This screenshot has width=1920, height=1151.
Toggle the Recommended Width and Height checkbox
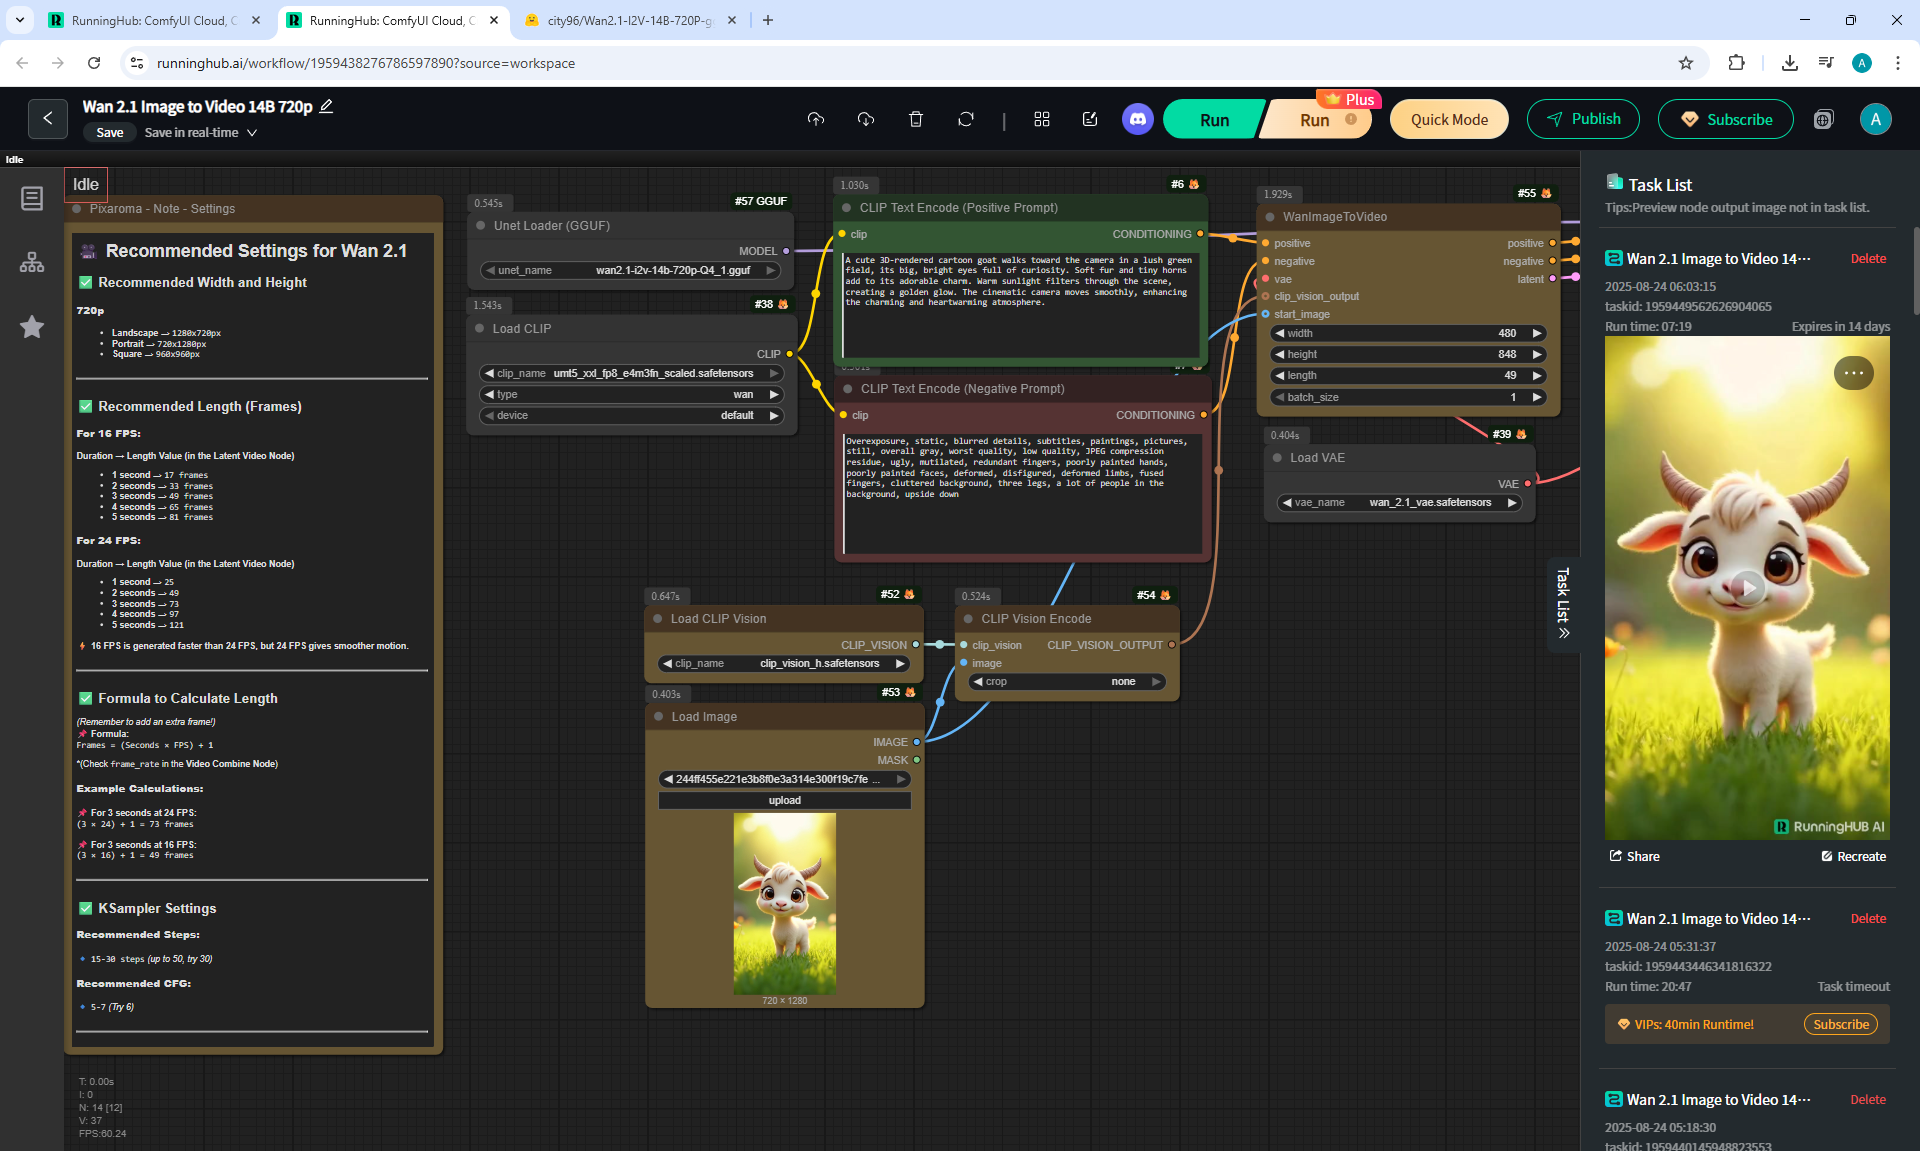click(x=86, y=282)
